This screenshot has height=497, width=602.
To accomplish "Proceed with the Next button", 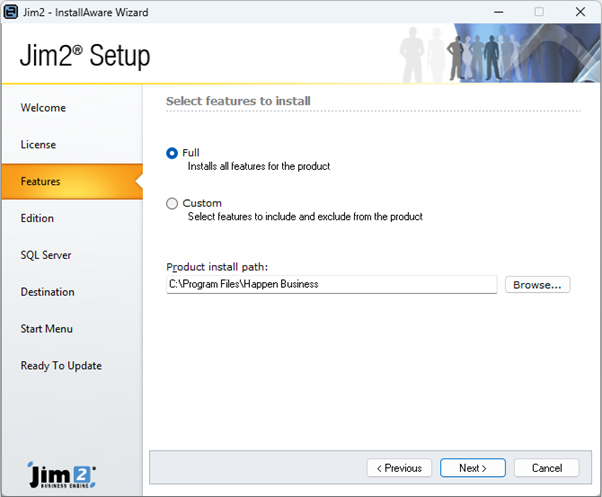I will [x=473, y=468].
